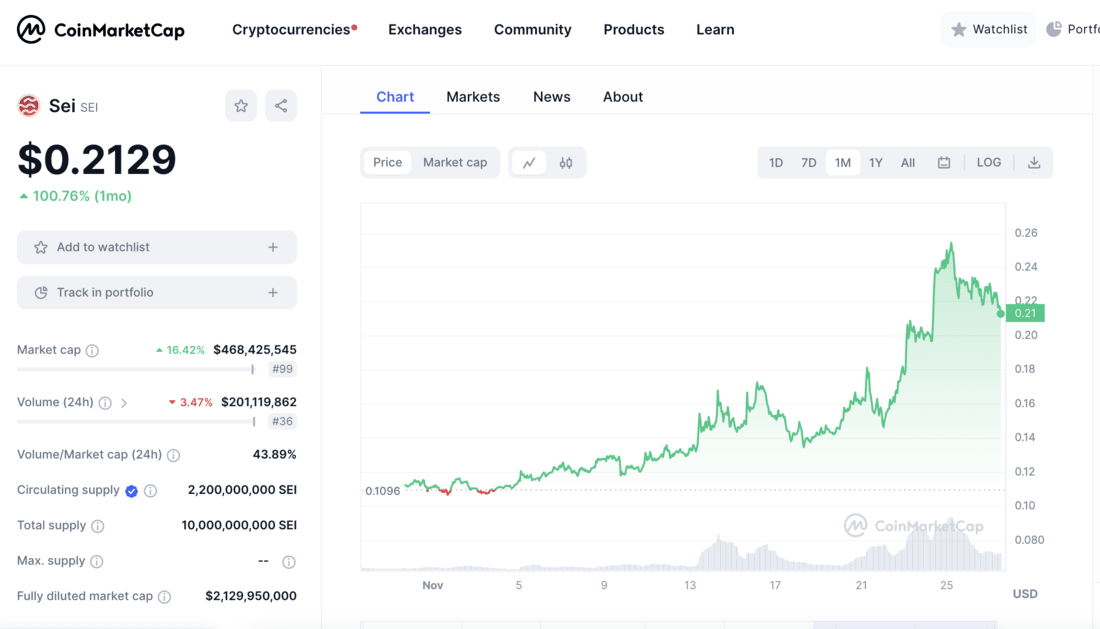Switch chart to candlestick view icon

pyautogui.click(x=567, y=162)
